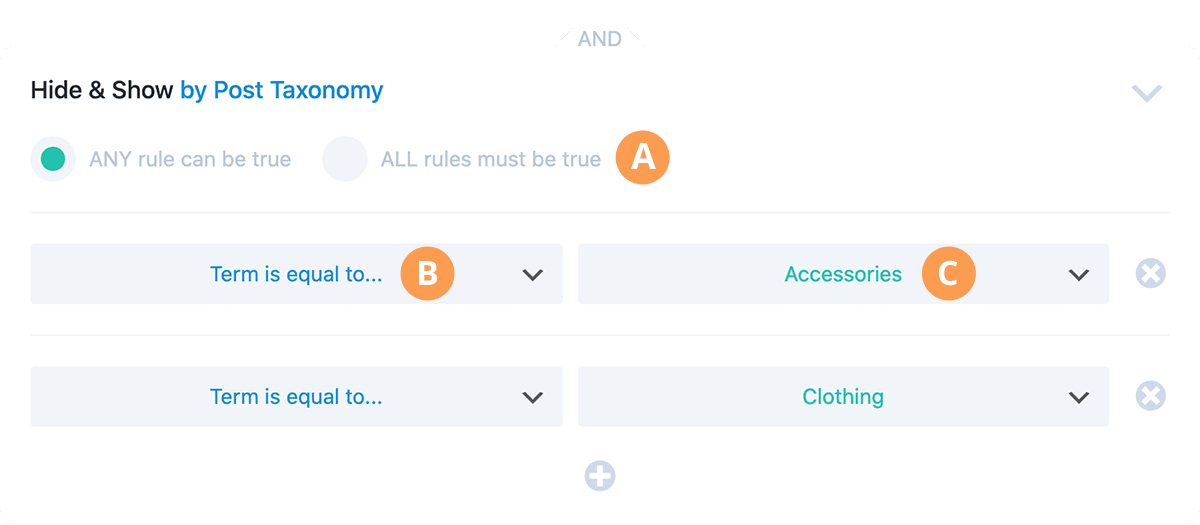The height and width of the screenshot is (525, 1200).
Task: Click the 'Hide & Show' heading text
Action: click(102, 90)
